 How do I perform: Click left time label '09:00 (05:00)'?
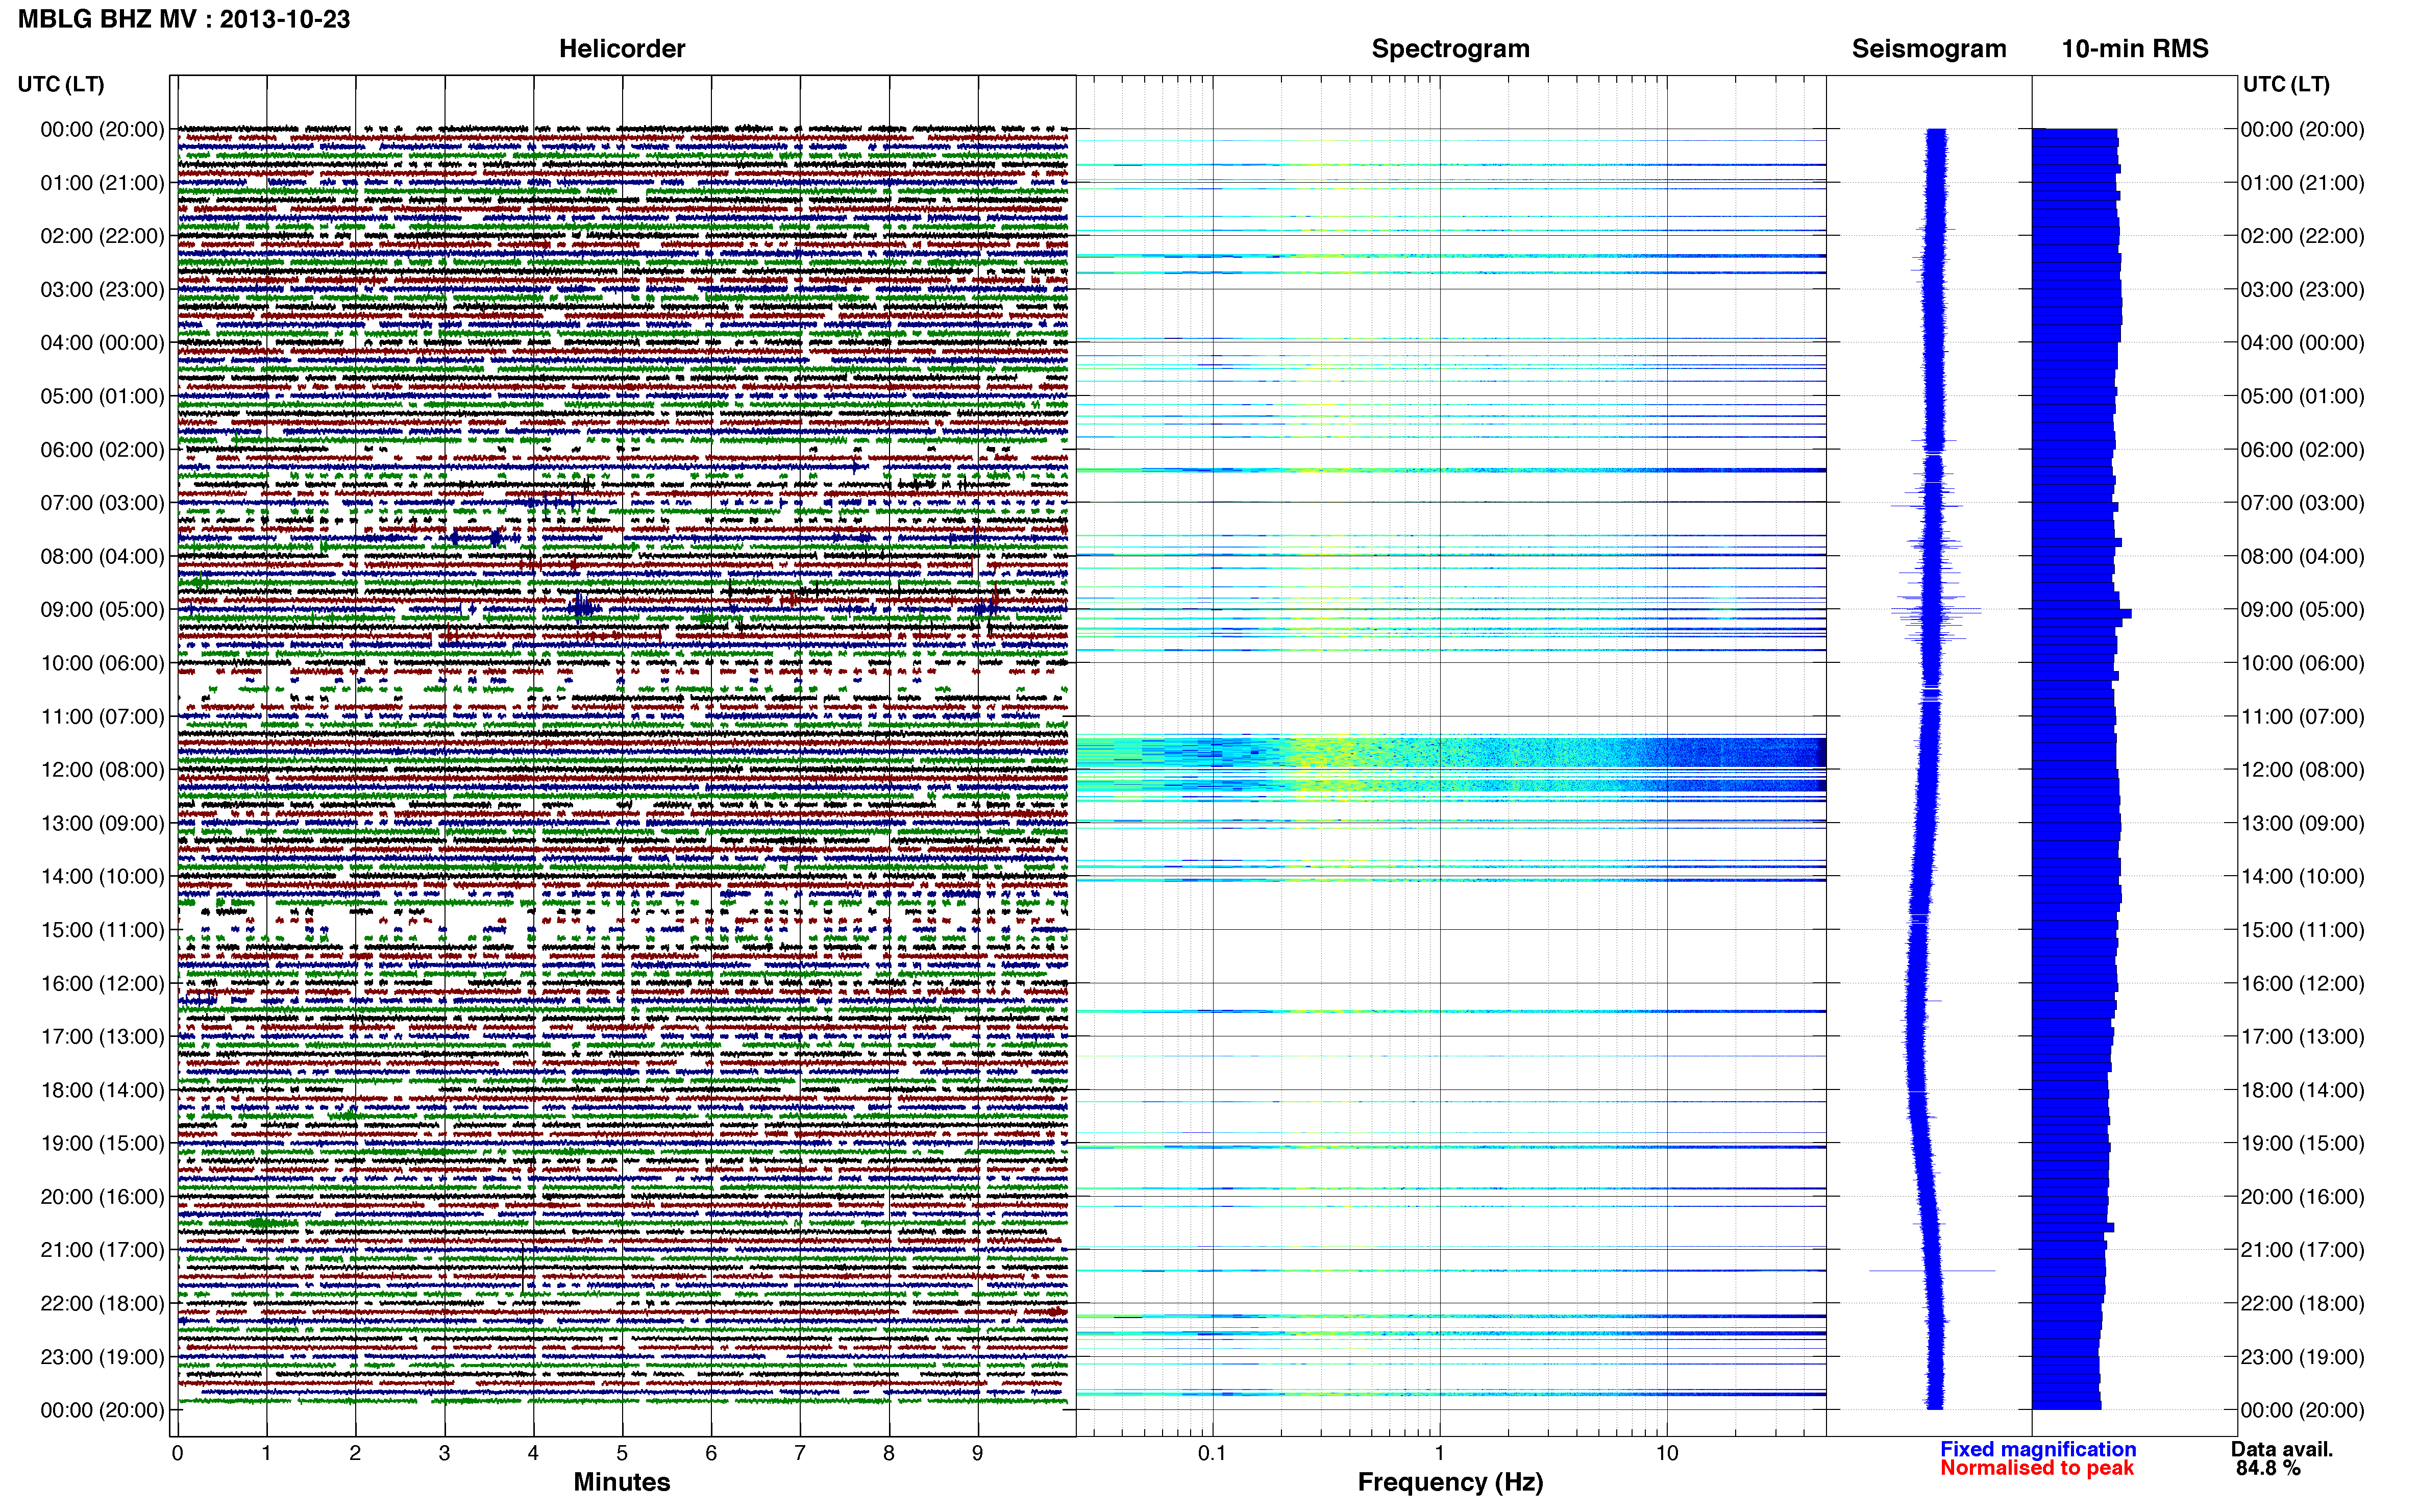[x=102, y=610]
